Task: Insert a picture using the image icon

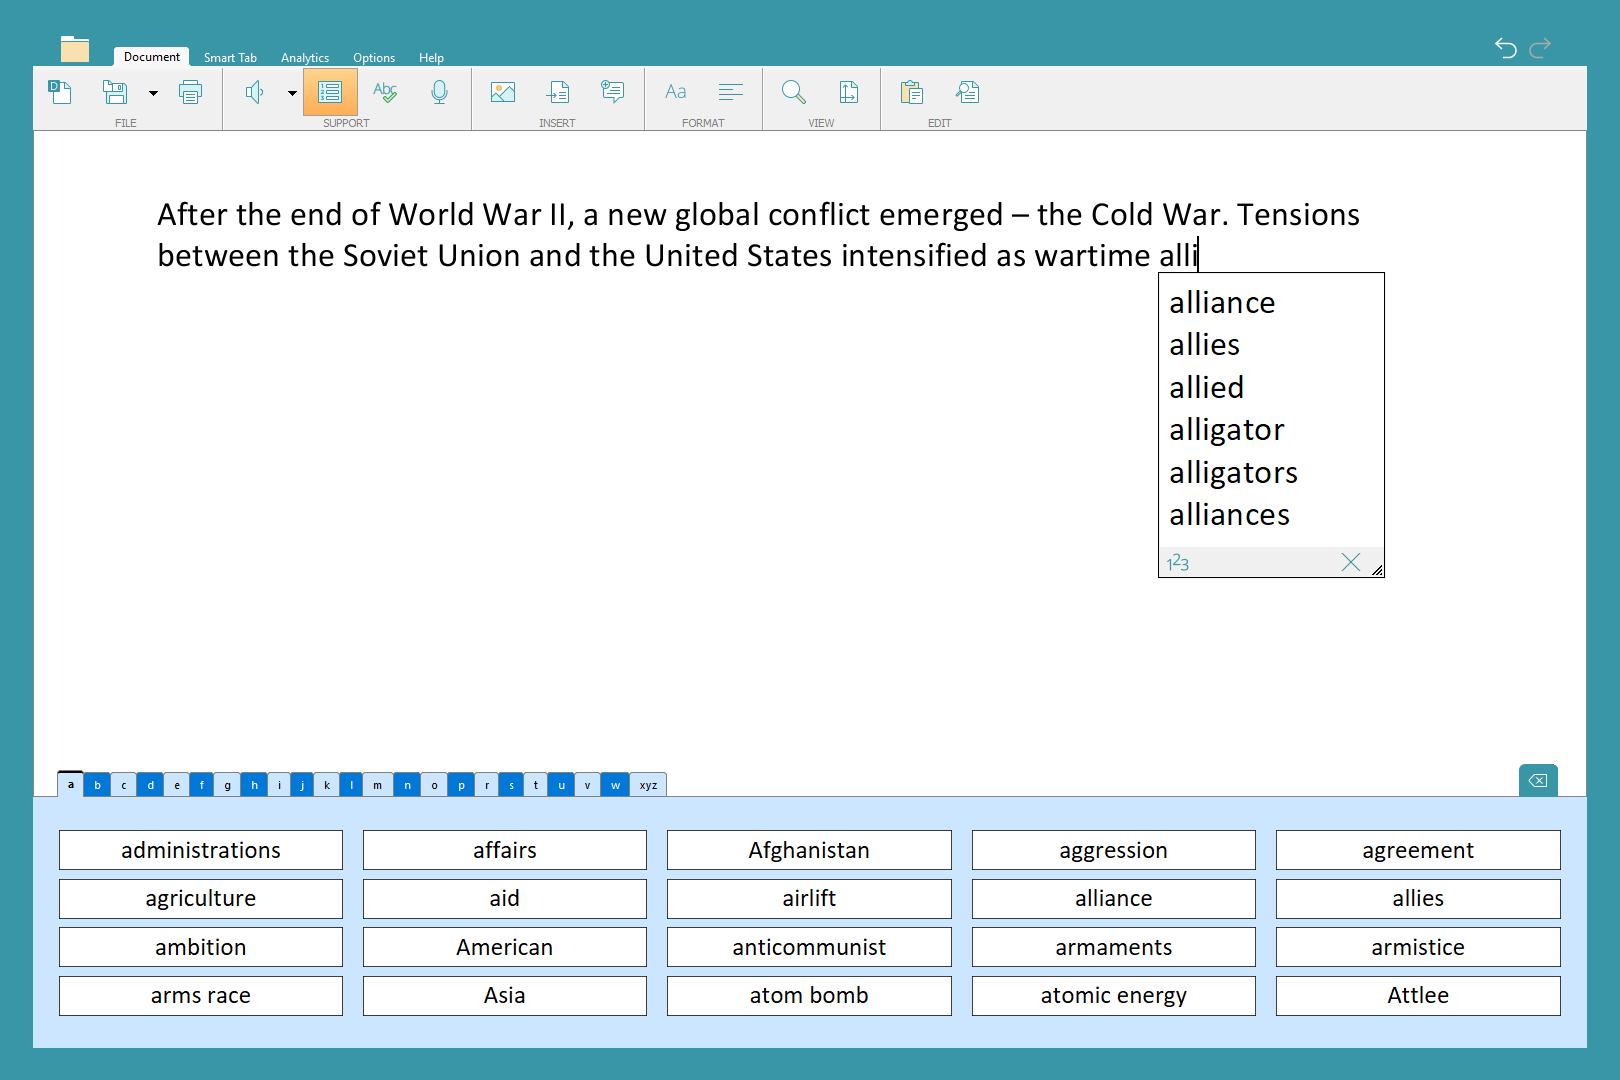Action: 503,93
